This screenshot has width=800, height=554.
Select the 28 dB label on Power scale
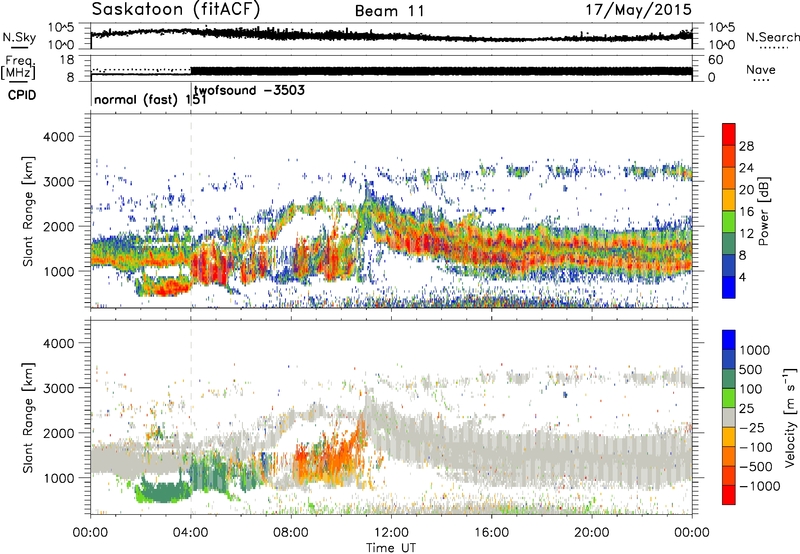[x=746, y=146]
